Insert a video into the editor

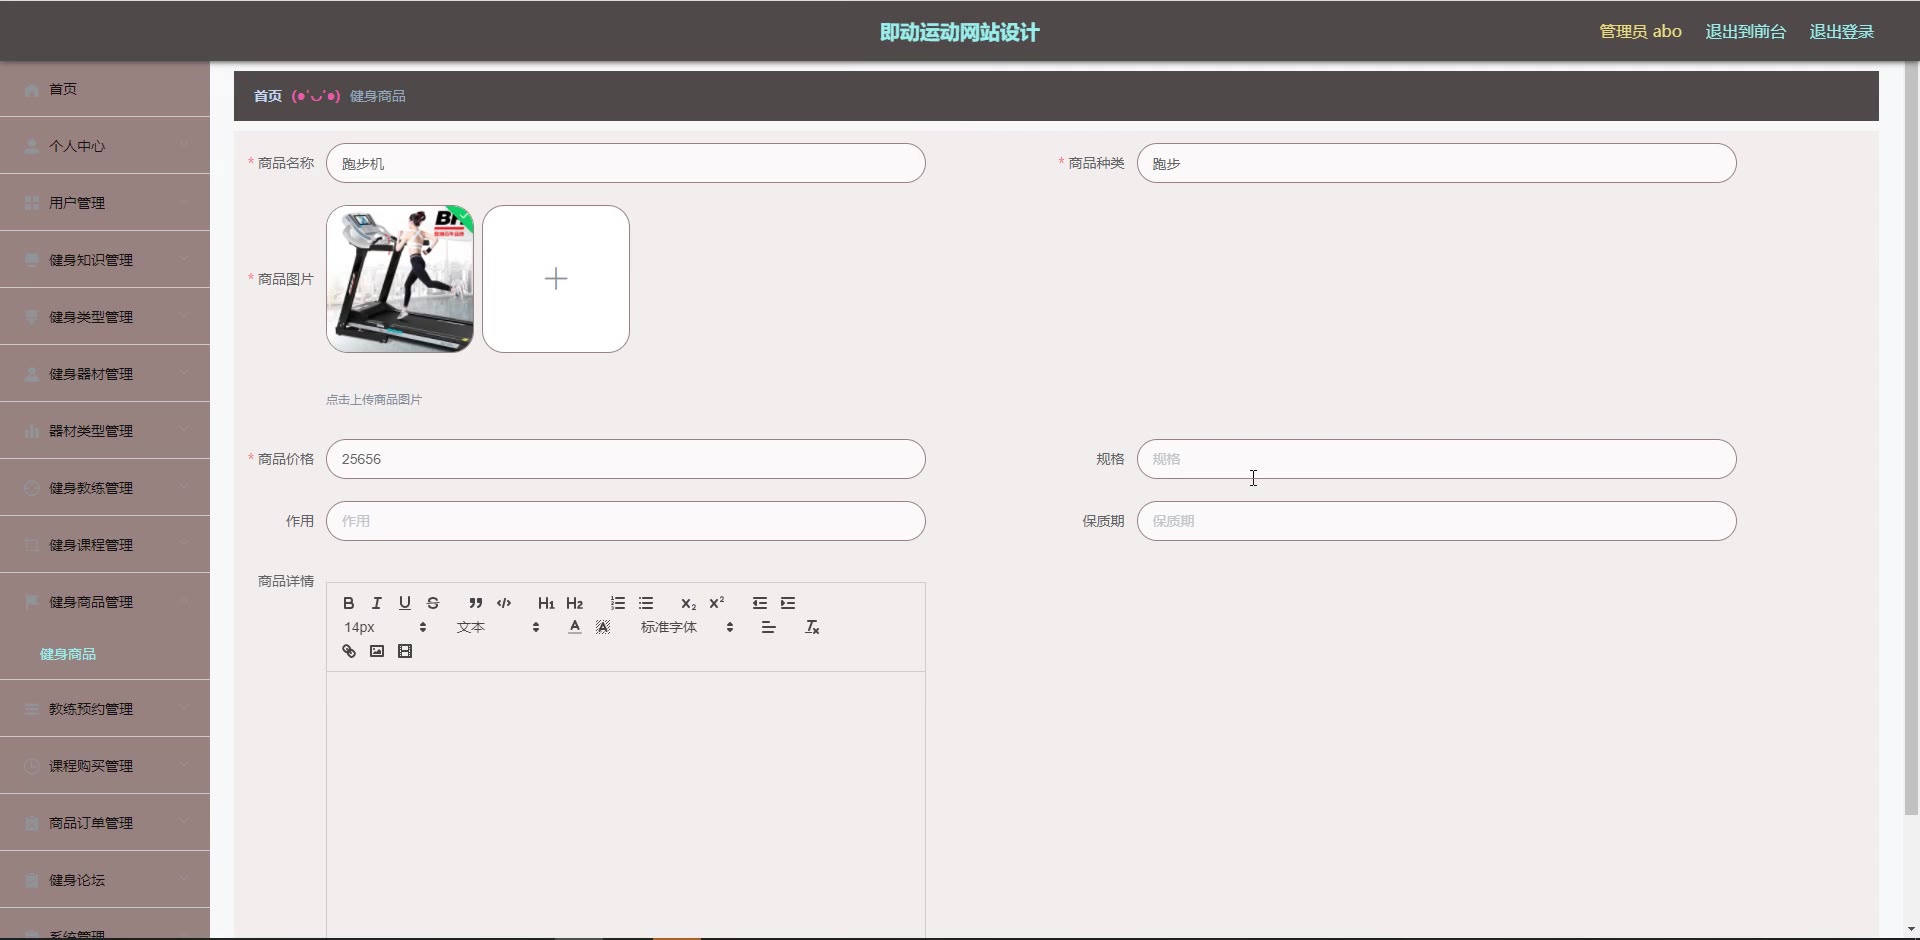(404, 651)
